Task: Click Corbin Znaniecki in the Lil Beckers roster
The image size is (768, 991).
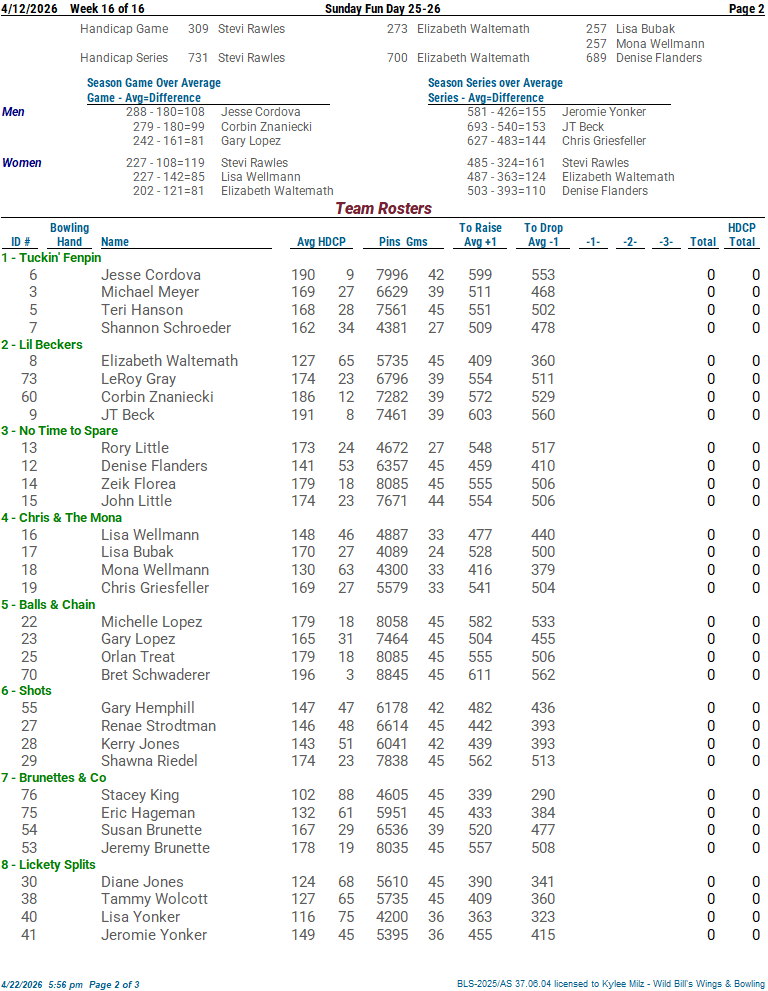Action: [157, 397]
